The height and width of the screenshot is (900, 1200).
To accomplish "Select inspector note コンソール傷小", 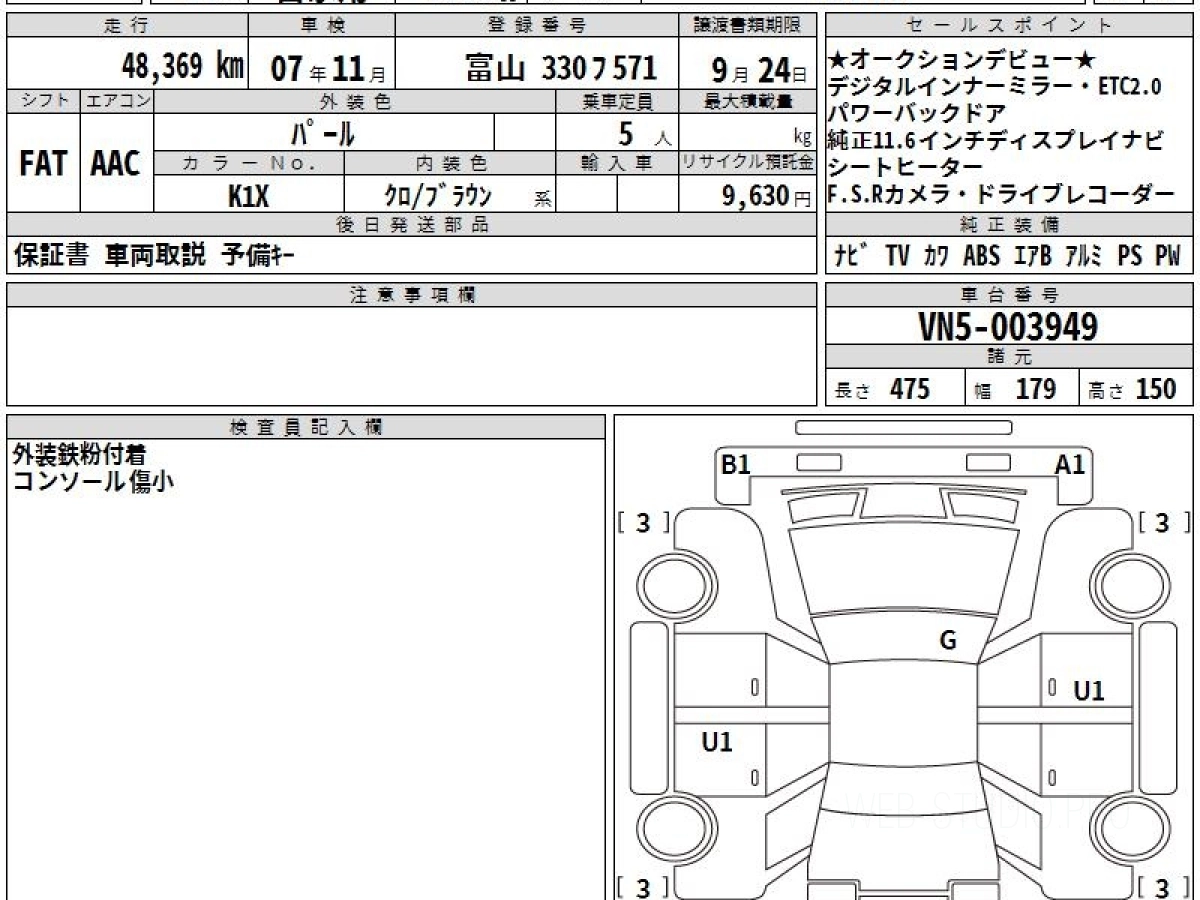I will tap(92, 481).
